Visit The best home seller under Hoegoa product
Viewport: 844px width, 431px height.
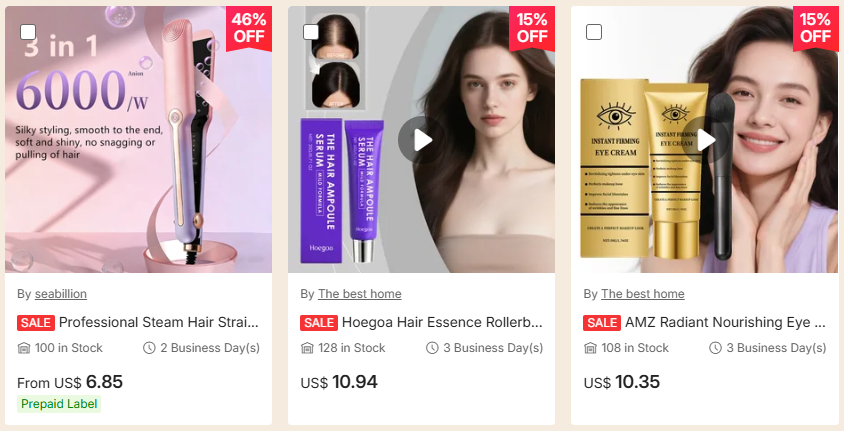(360, 294)
